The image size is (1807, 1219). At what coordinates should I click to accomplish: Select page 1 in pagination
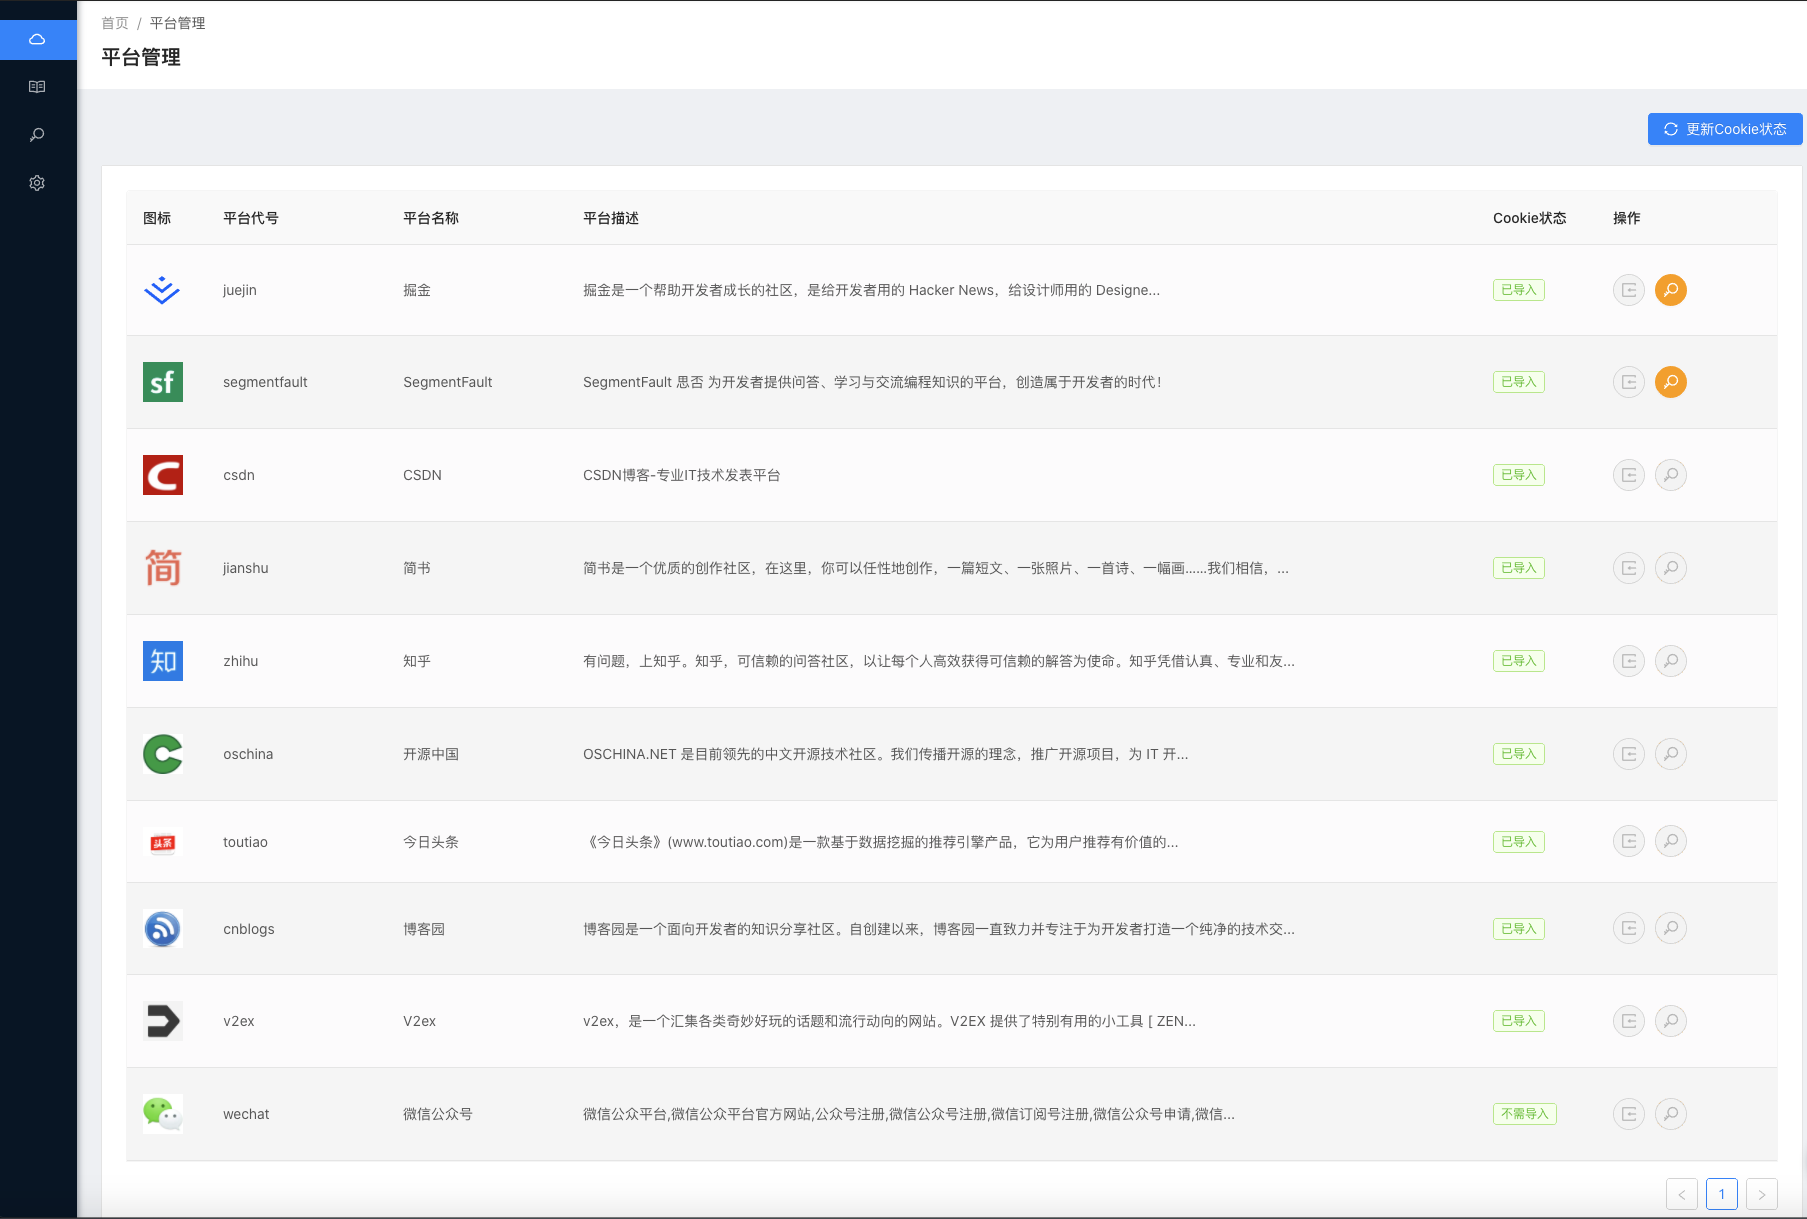(1722, 1194)
